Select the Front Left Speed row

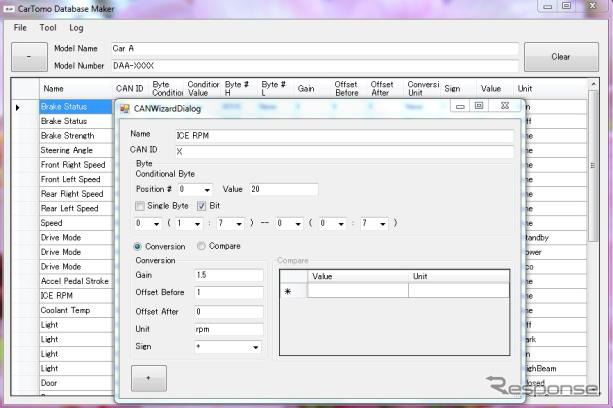point(76,179)
